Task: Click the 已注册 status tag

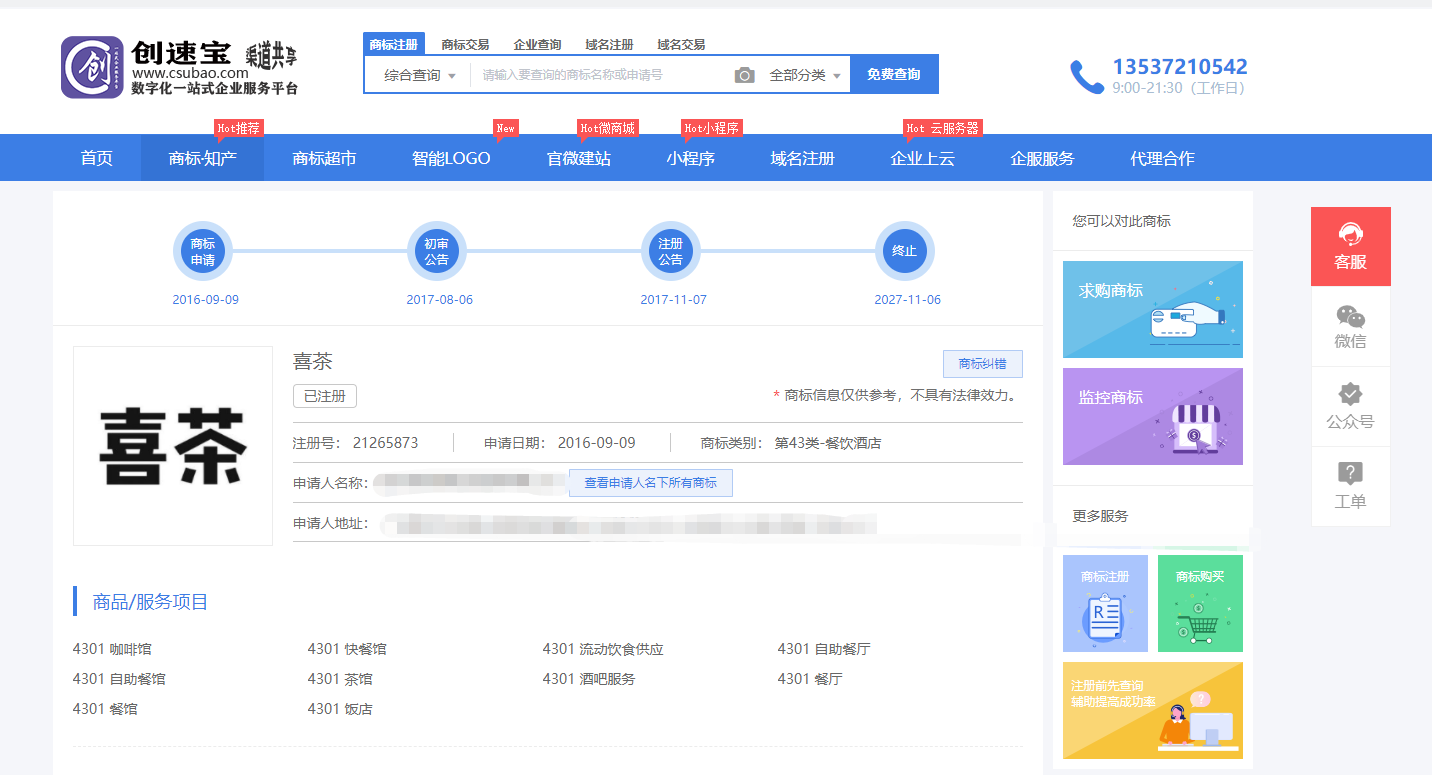Action: click(325, 396)
